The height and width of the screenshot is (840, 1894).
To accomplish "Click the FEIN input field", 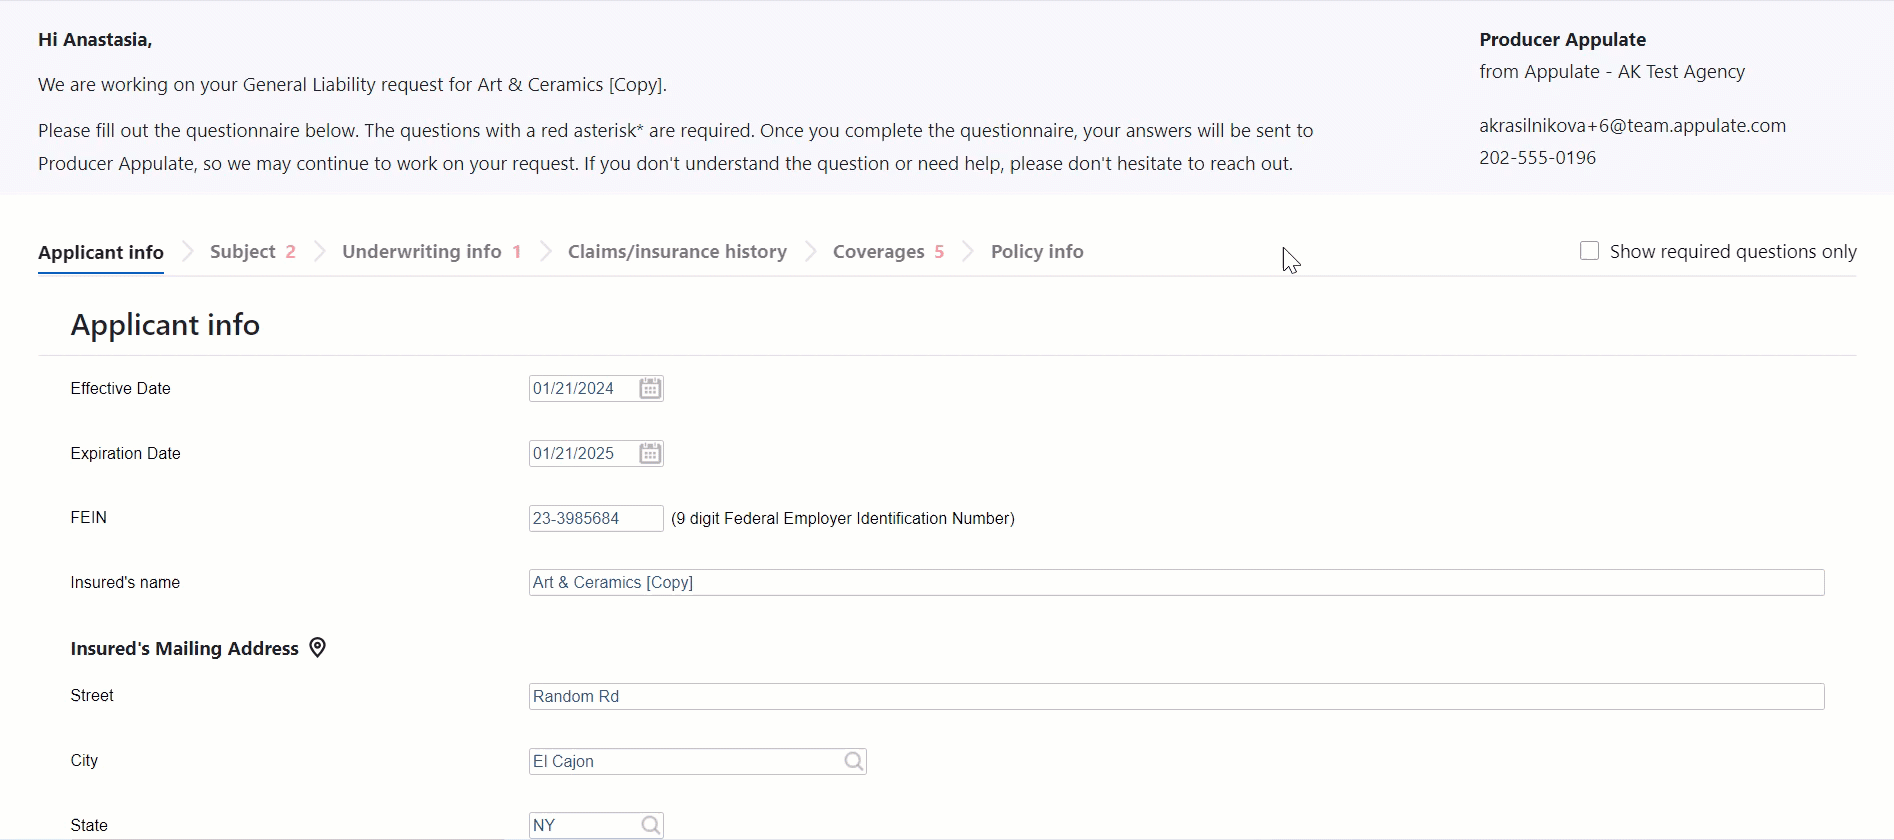I will 595,519.
